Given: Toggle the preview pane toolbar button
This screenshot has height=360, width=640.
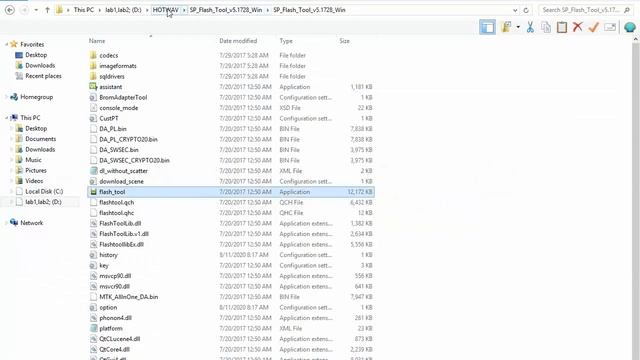Looking at the screenshot, I should (487, 27).
